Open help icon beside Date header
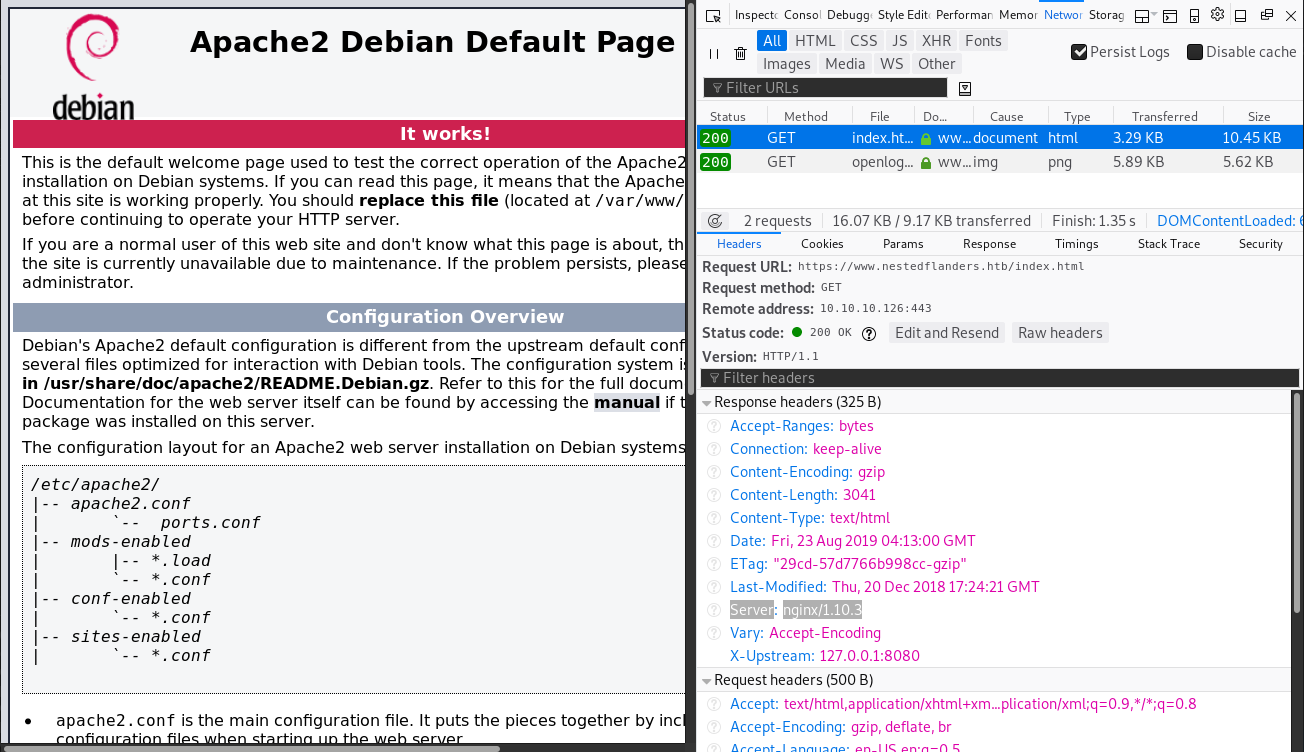This screenshot has height=752, width=1304. (x=714, y=541)
